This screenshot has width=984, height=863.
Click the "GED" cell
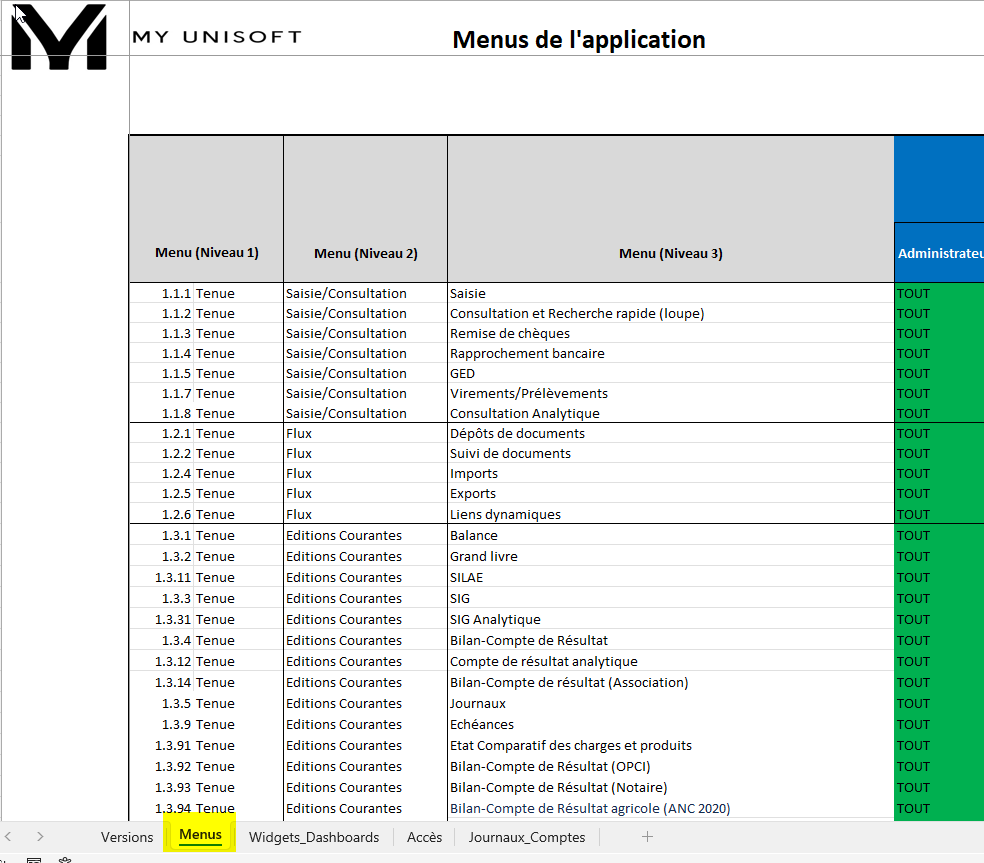[x=671, y=374]
